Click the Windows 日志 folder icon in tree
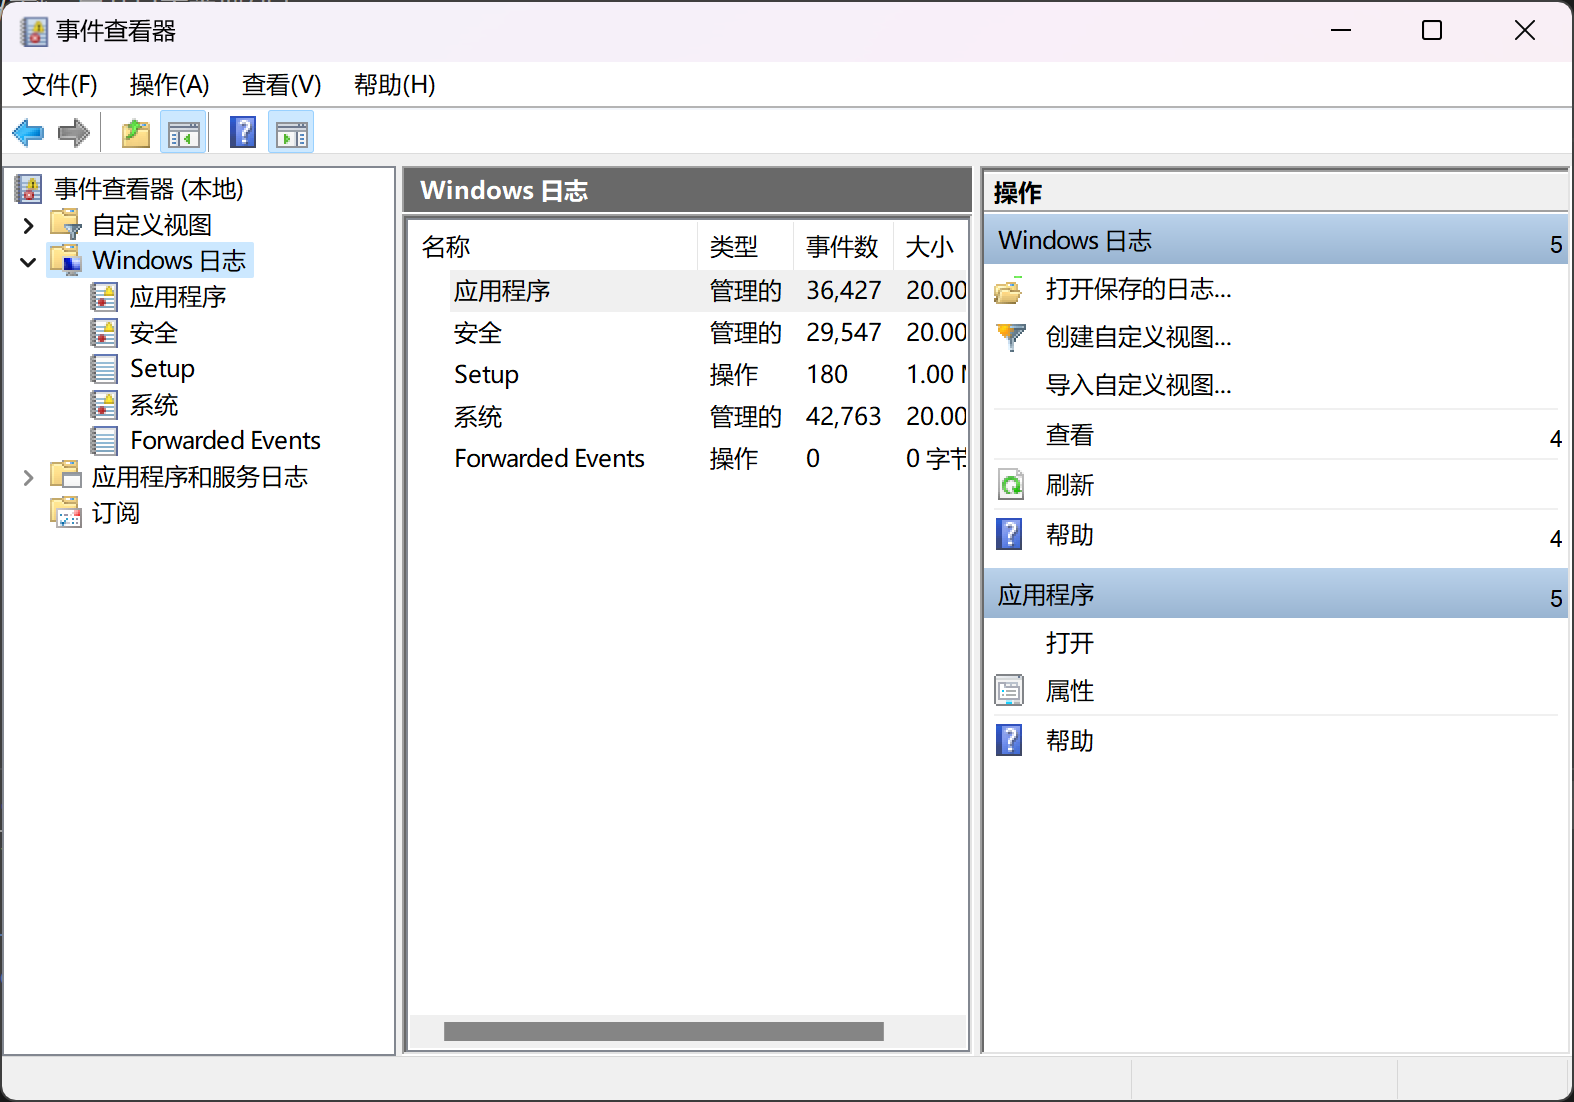1574x1102 pixels. click(x=66, y=260)
